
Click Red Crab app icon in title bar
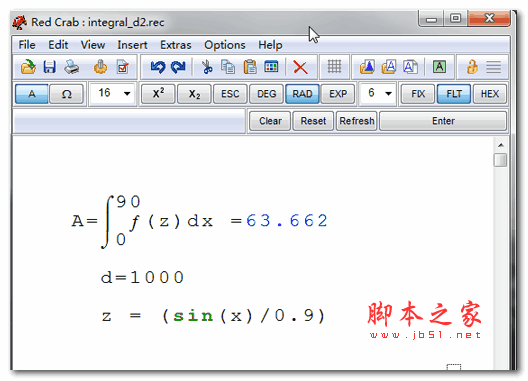click(20, 22)
